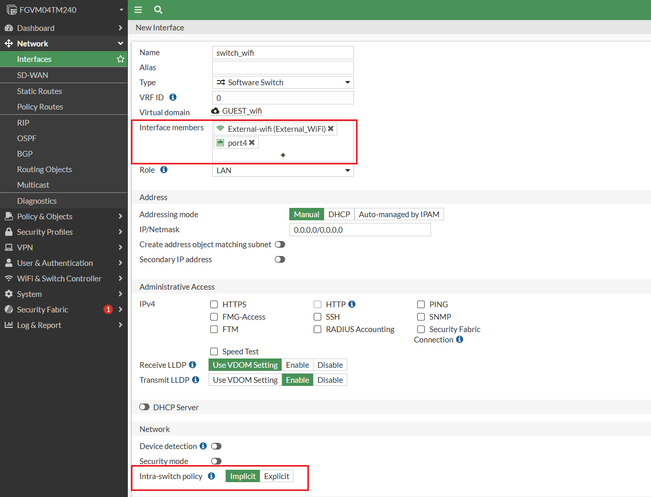651x497 pixels.
Task: Check the Speed Test checkbox
Action: 214,351
